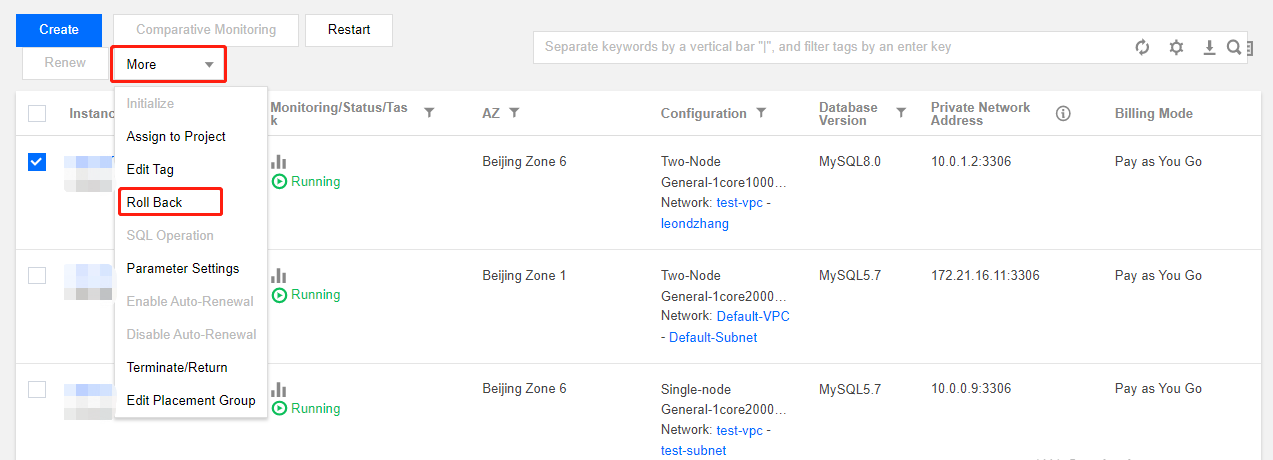Open the column settings gear icon
Viewport: 1273px width, 460px height.
coord(1176,47)
